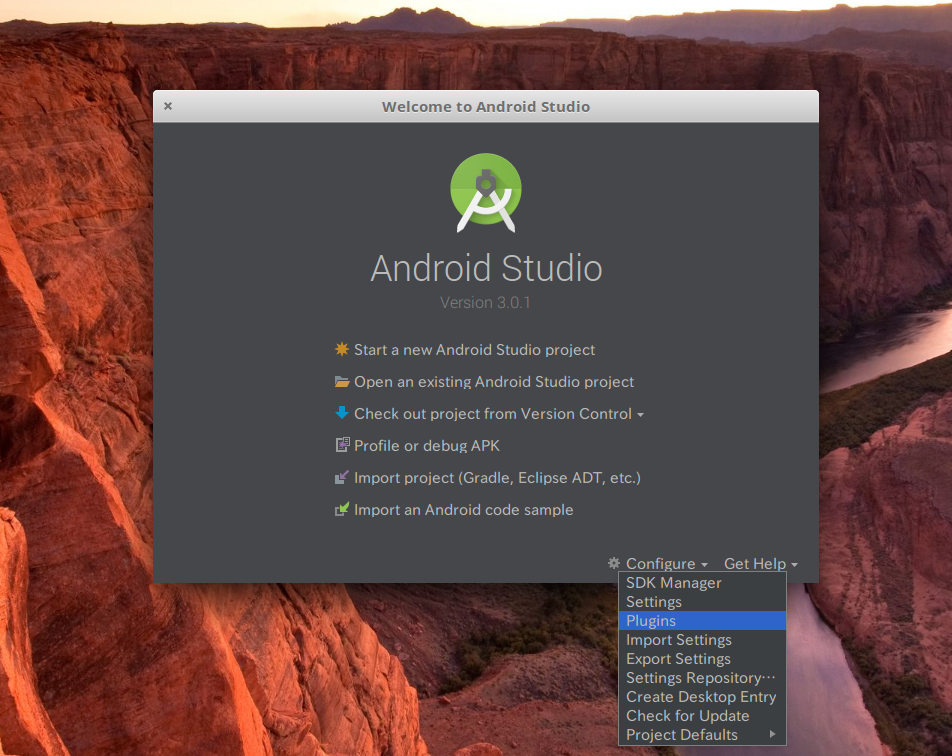
Task: Select the highlighted Plugins menu entry
Action: [x=702, y=621]
